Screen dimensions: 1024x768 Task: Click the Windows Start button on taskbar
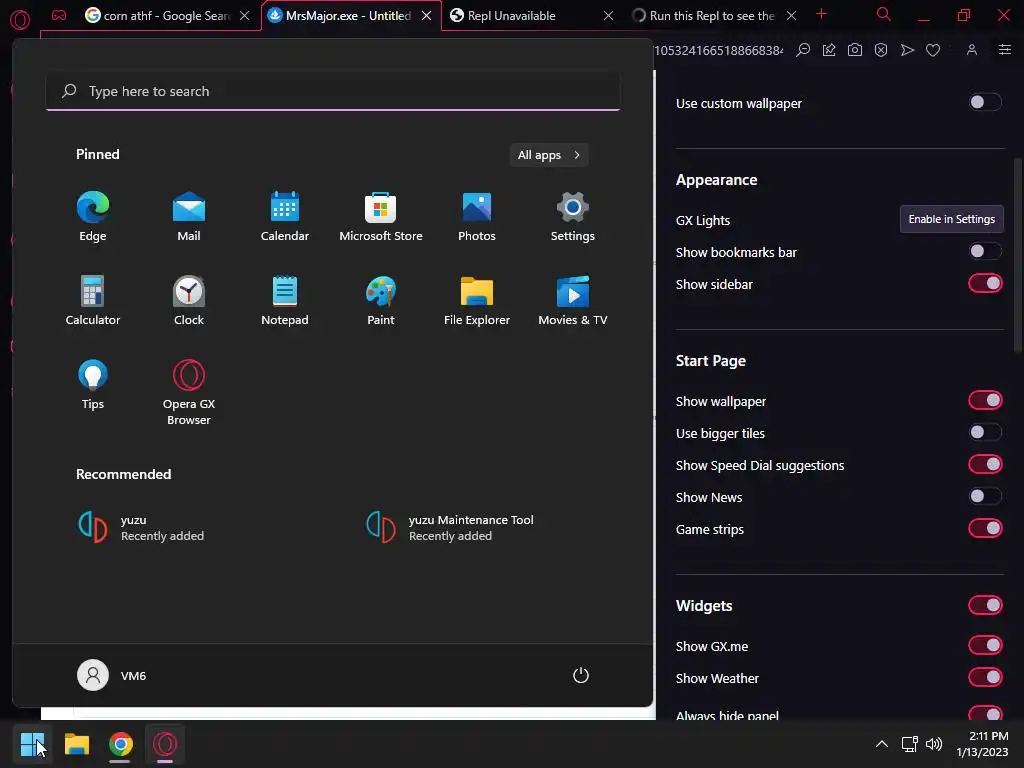click(32, 744)
